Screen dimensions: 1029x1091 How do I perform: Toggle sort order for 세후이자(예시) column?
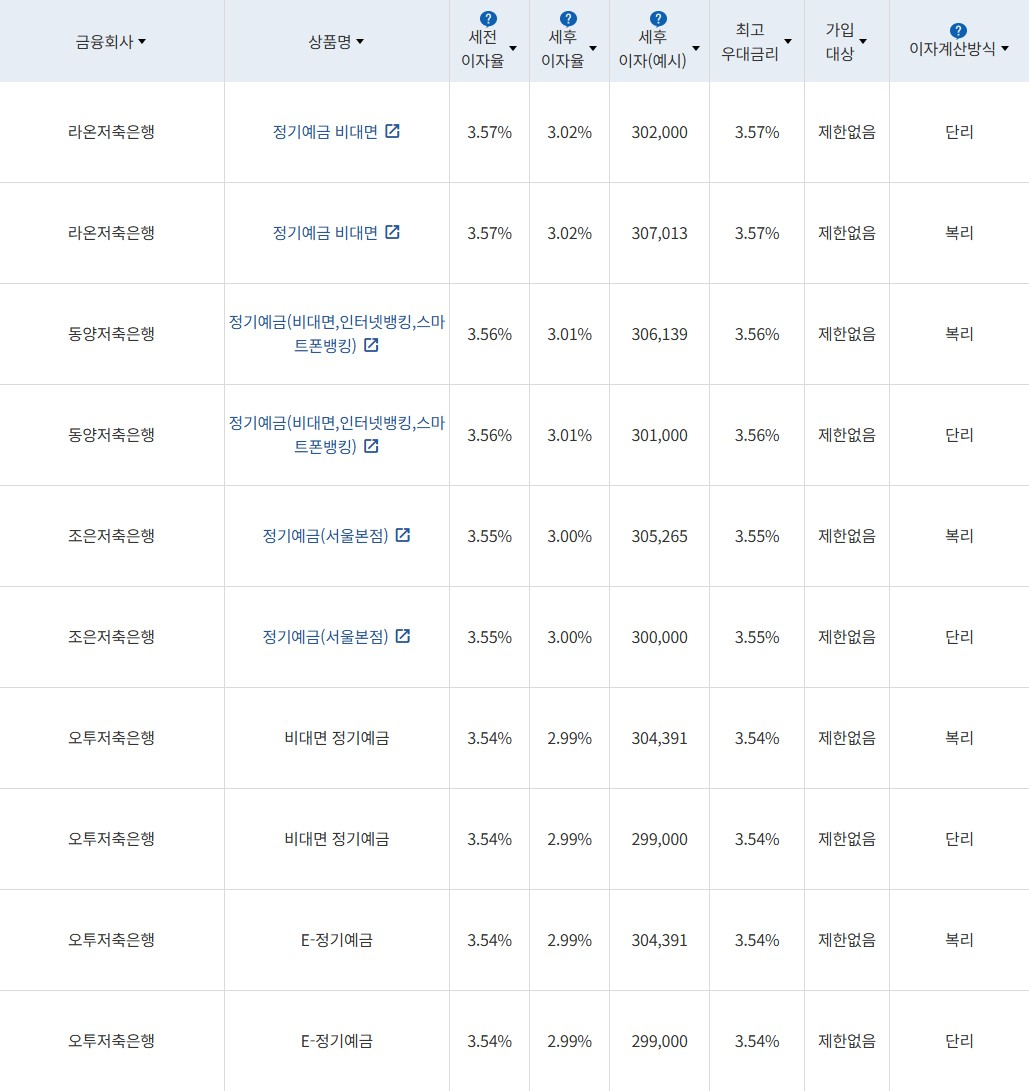click(696, 48)
